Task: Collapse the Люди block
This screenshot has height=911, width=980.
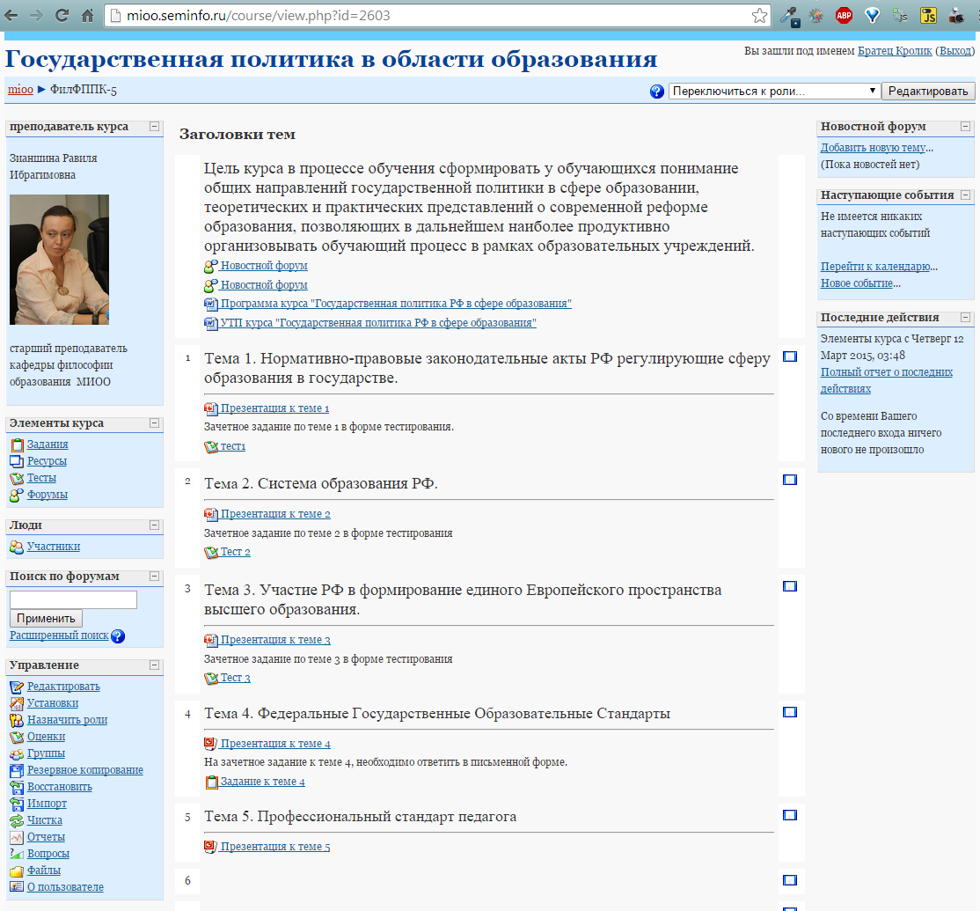Action: point(154,525)
